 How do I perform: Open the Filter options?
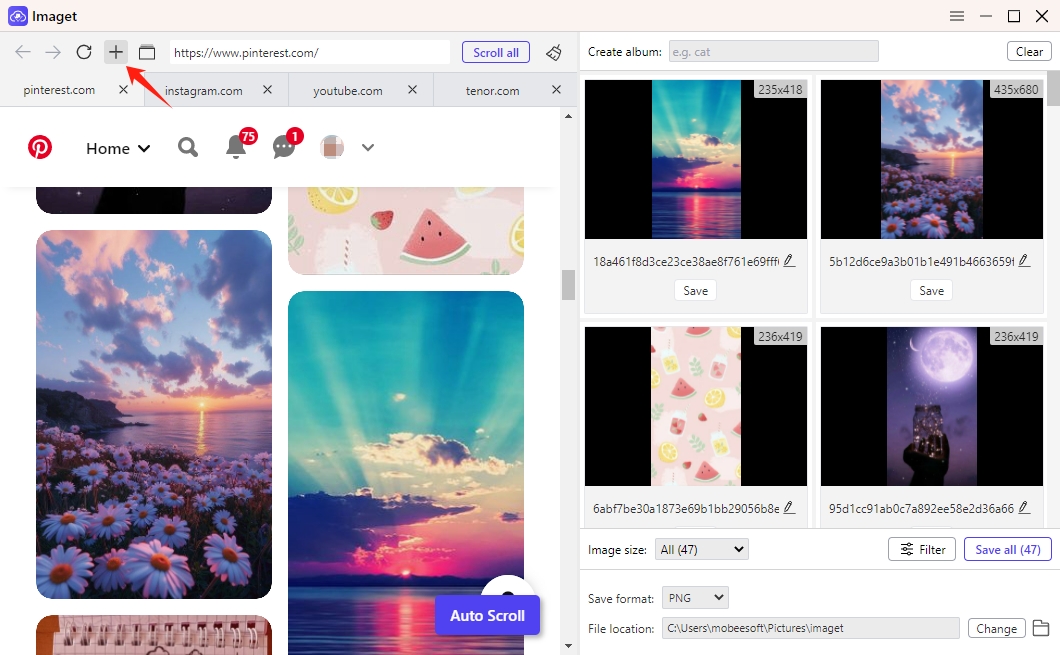922,550
